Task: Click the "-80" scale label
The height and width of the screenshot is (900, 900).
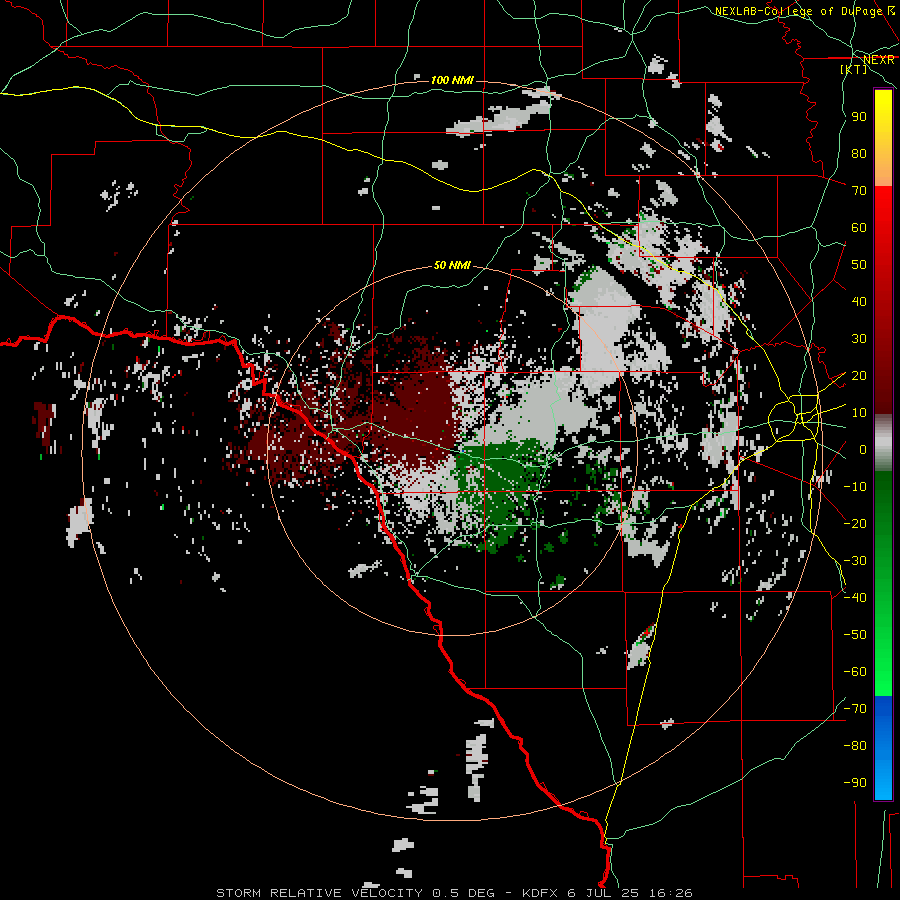Action: [x=855, y=746]
